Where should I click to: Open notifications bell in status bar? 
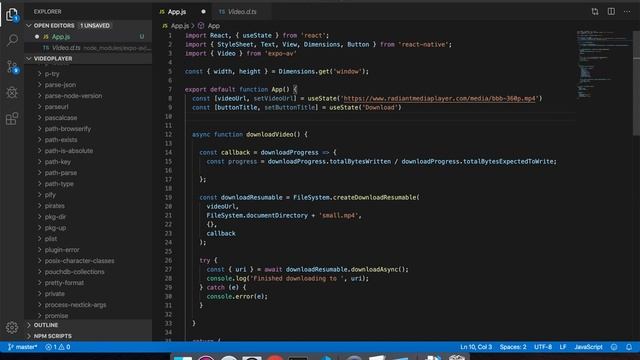[629, 347]
